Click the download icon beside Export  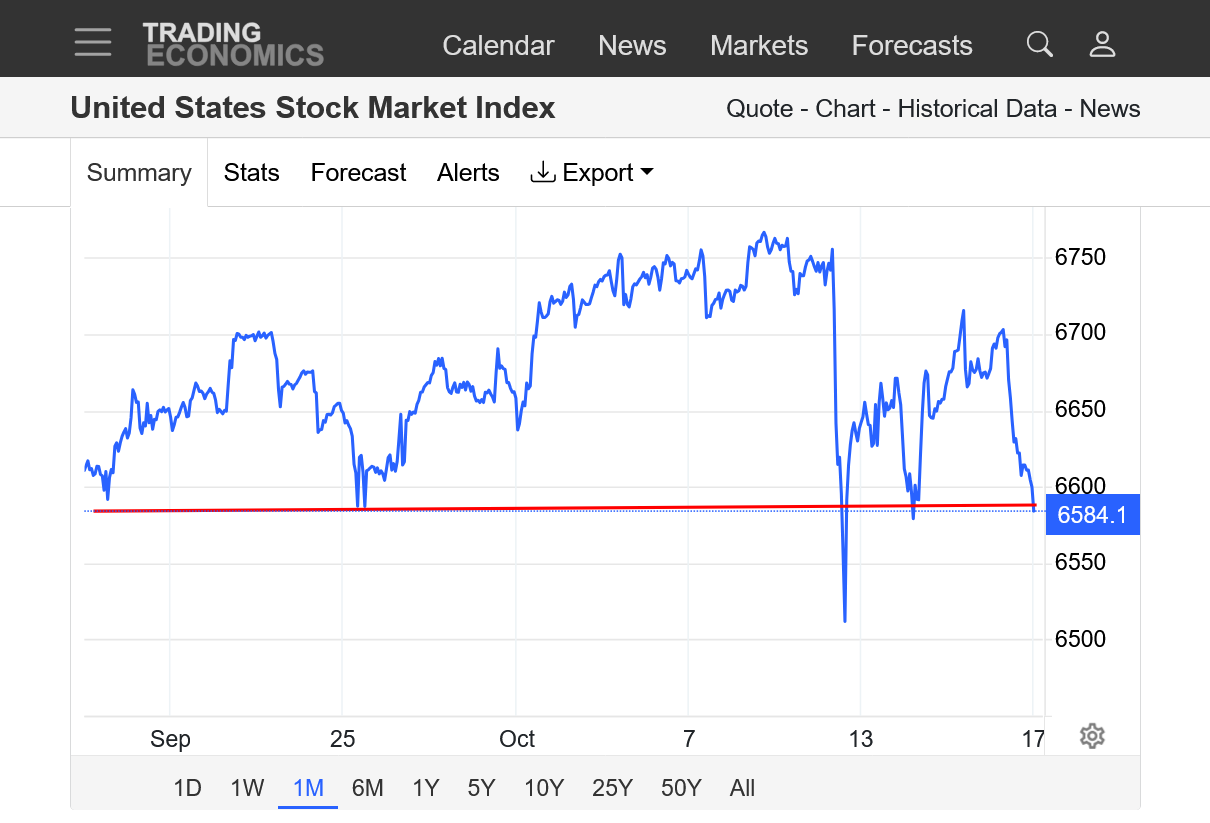tap(542, 172)
